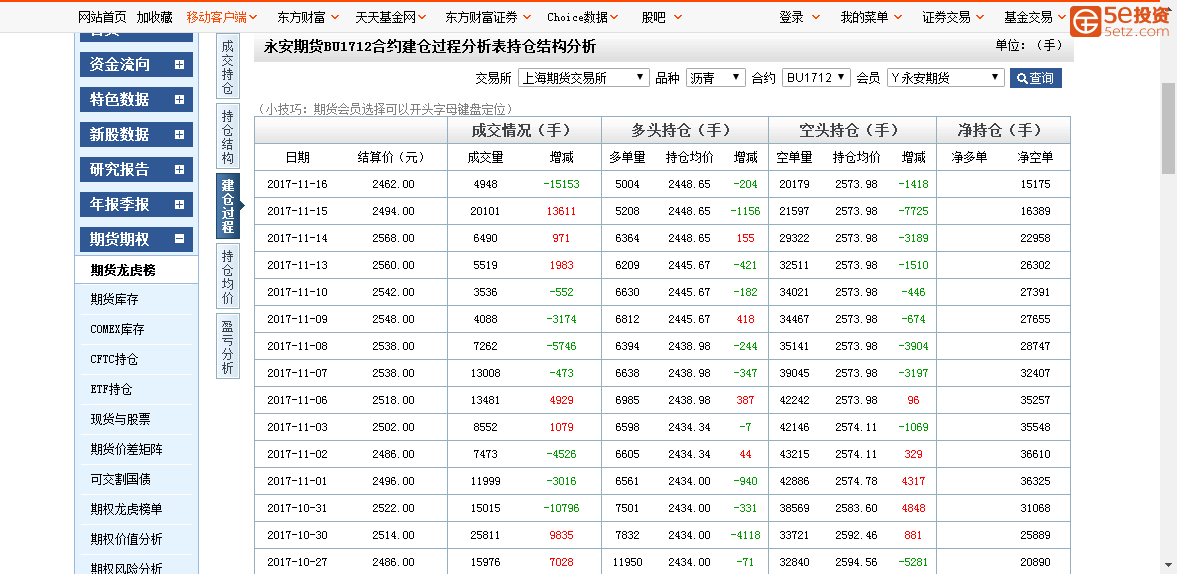This screenshot has width=1177, height=574.
Task: Open 期货龙虎榜 in sidebar
Action: coord(123,270)
